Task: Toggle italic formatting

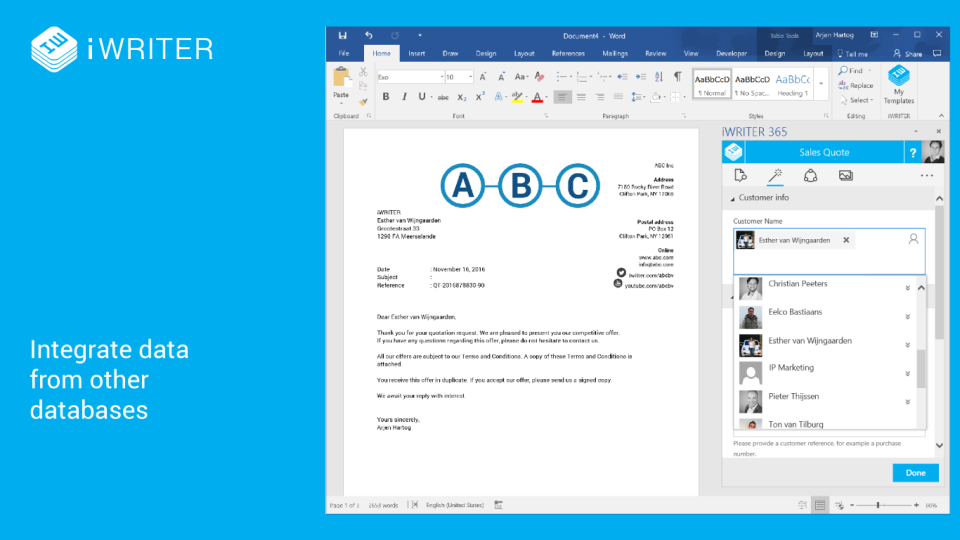Action: (x=404, y=97)
